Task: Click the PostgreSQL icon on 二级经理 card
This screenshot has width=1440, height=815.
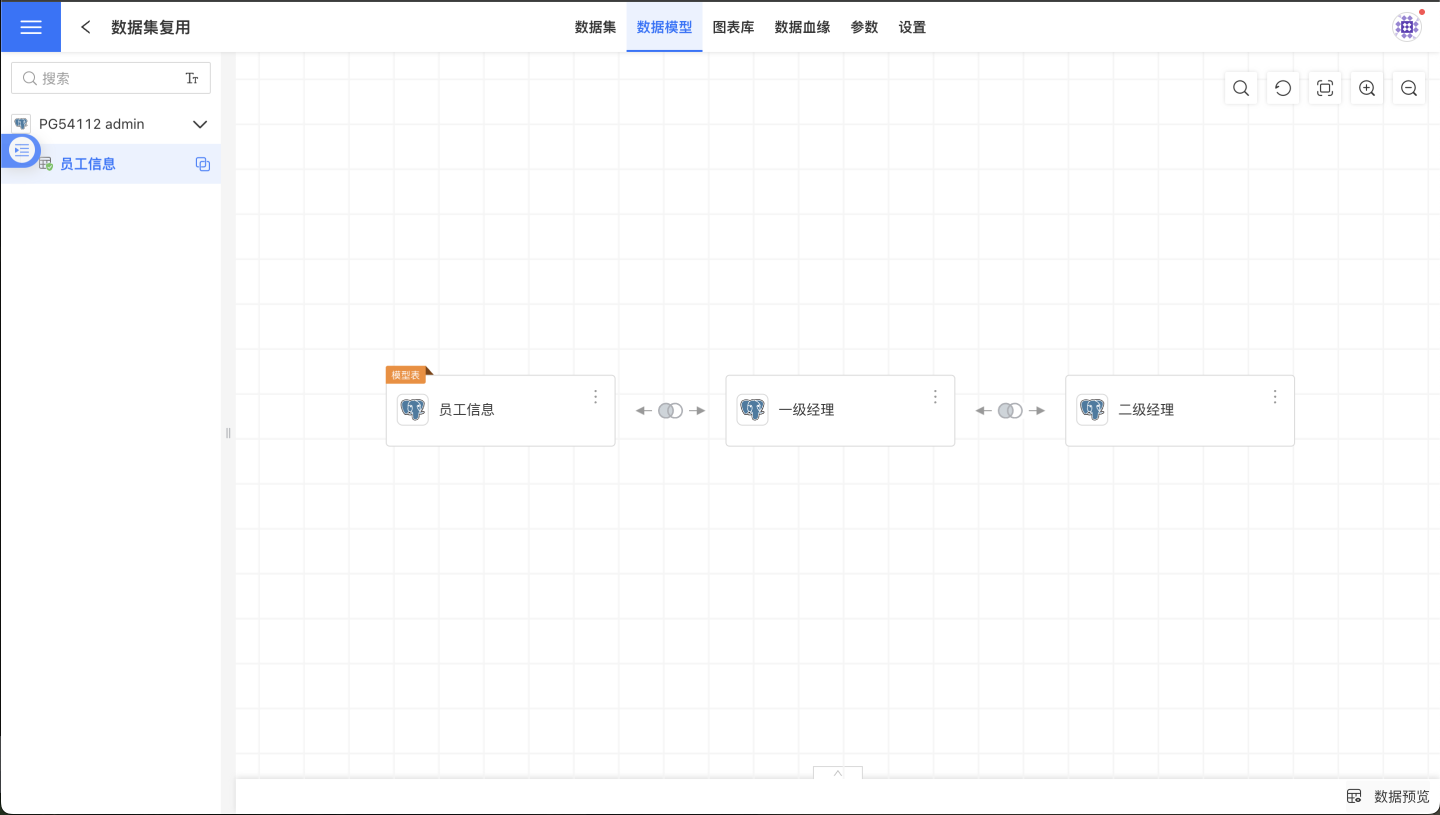Action: tap(1092, 410)
